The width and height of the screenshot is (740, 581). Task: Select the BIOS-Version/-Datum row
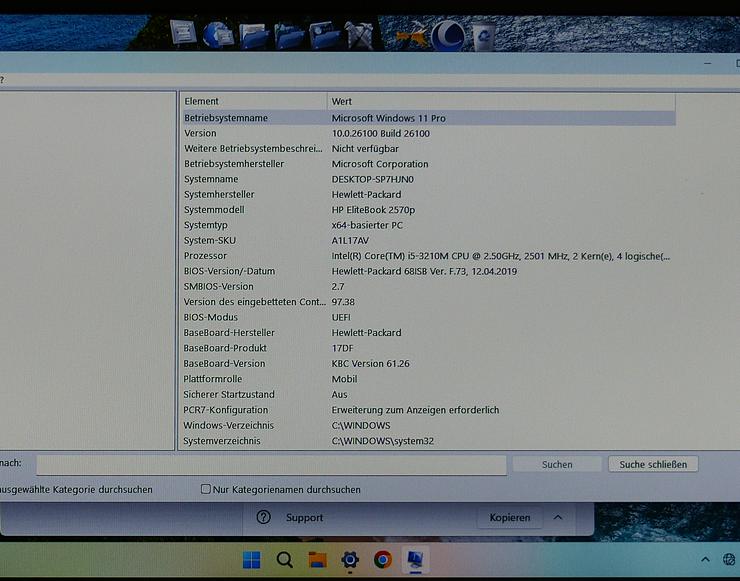click(229, 271)
